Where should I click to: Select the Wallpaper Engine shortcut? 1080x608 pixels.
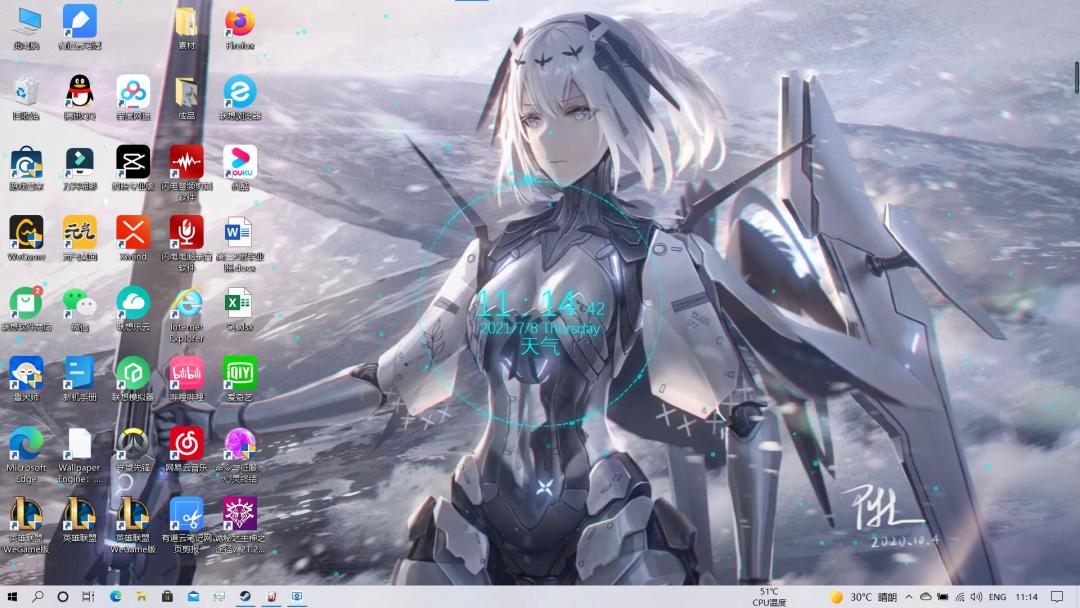(x=79, y=455)
